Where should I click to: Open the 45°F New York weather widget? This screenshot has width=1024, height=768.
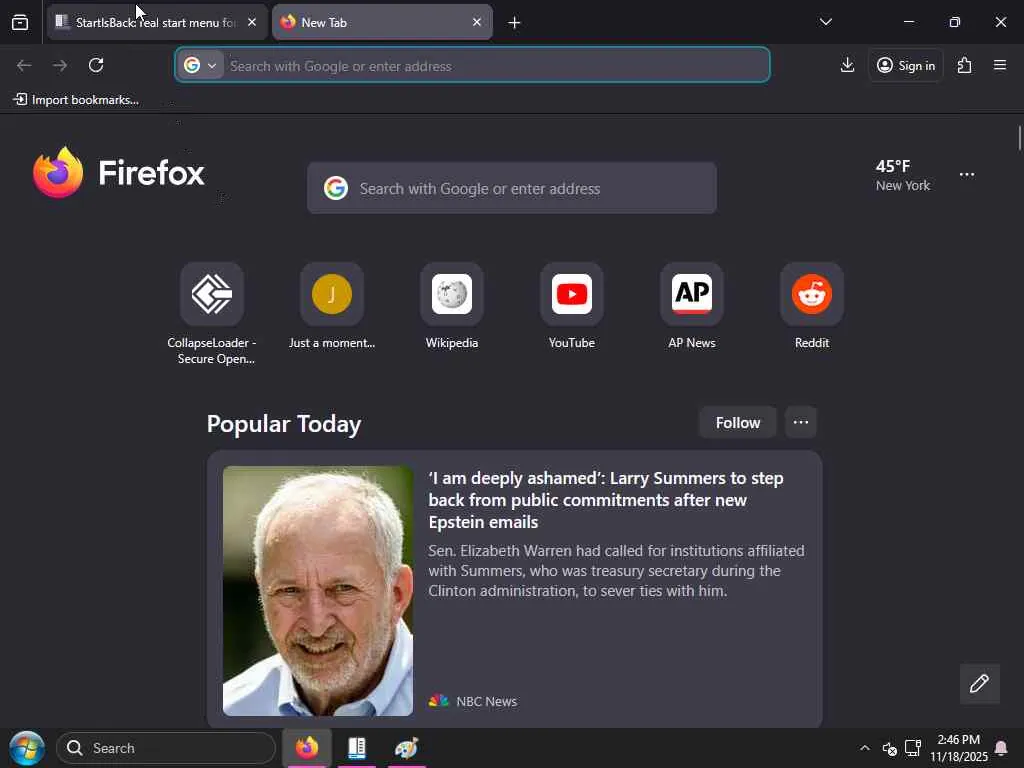[903, 175]
